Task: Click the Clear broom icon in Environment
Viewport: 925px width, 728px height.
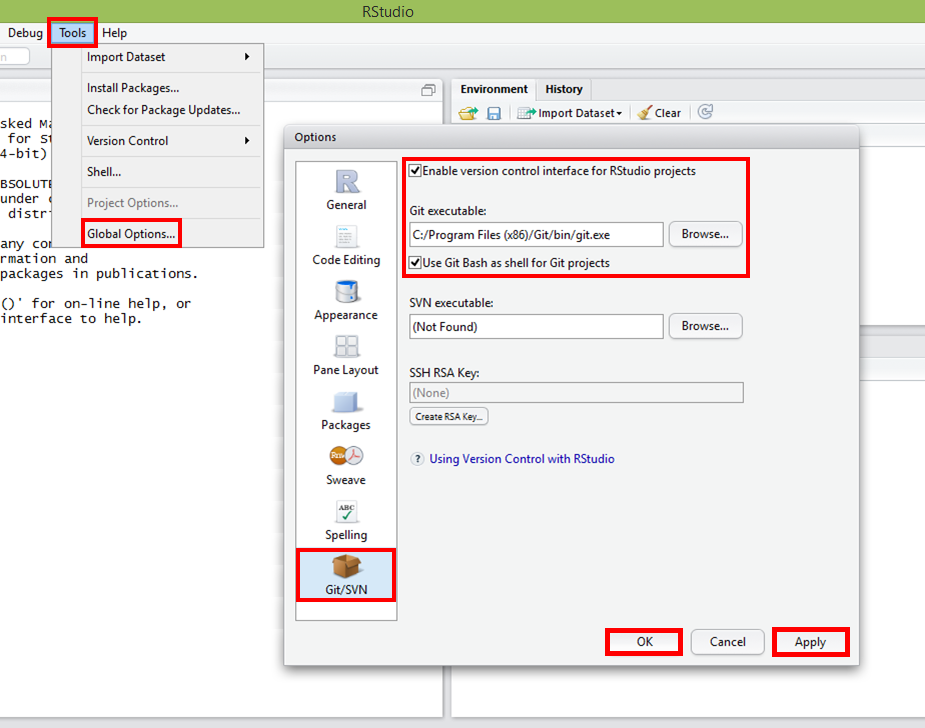Action: 645,113
